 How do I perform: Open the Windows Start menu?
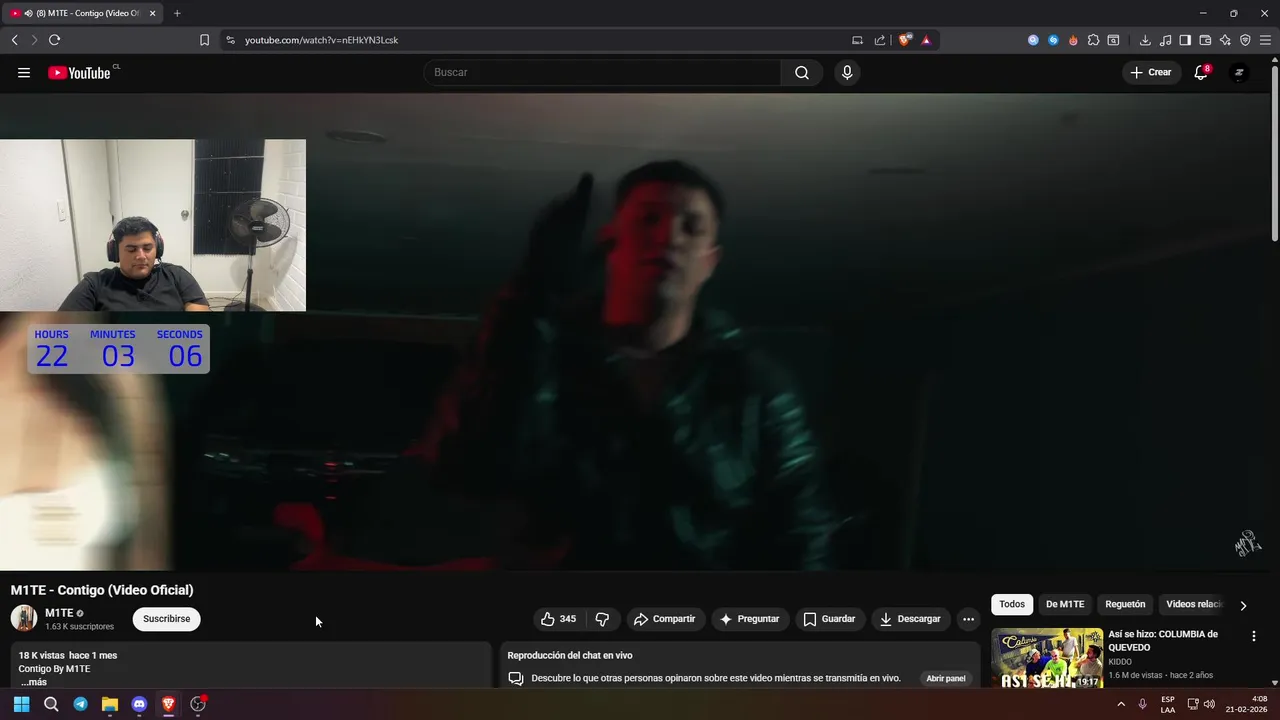[x=21, y=704]
